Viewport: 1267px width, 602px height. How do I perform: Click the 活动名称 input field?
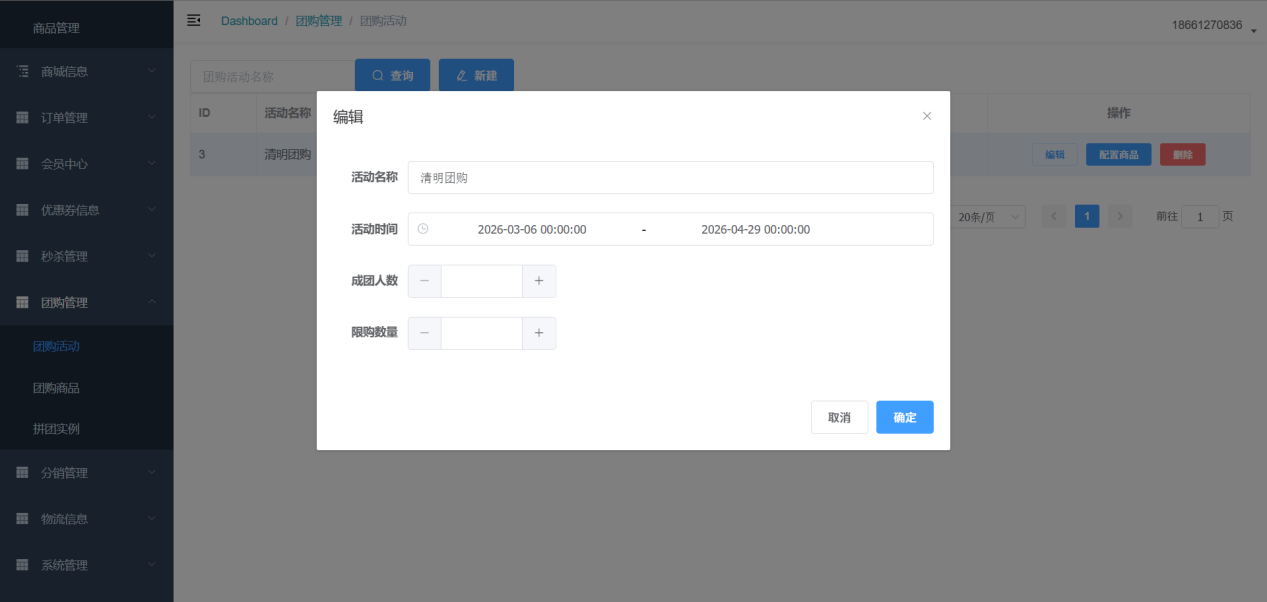(670, 178)
